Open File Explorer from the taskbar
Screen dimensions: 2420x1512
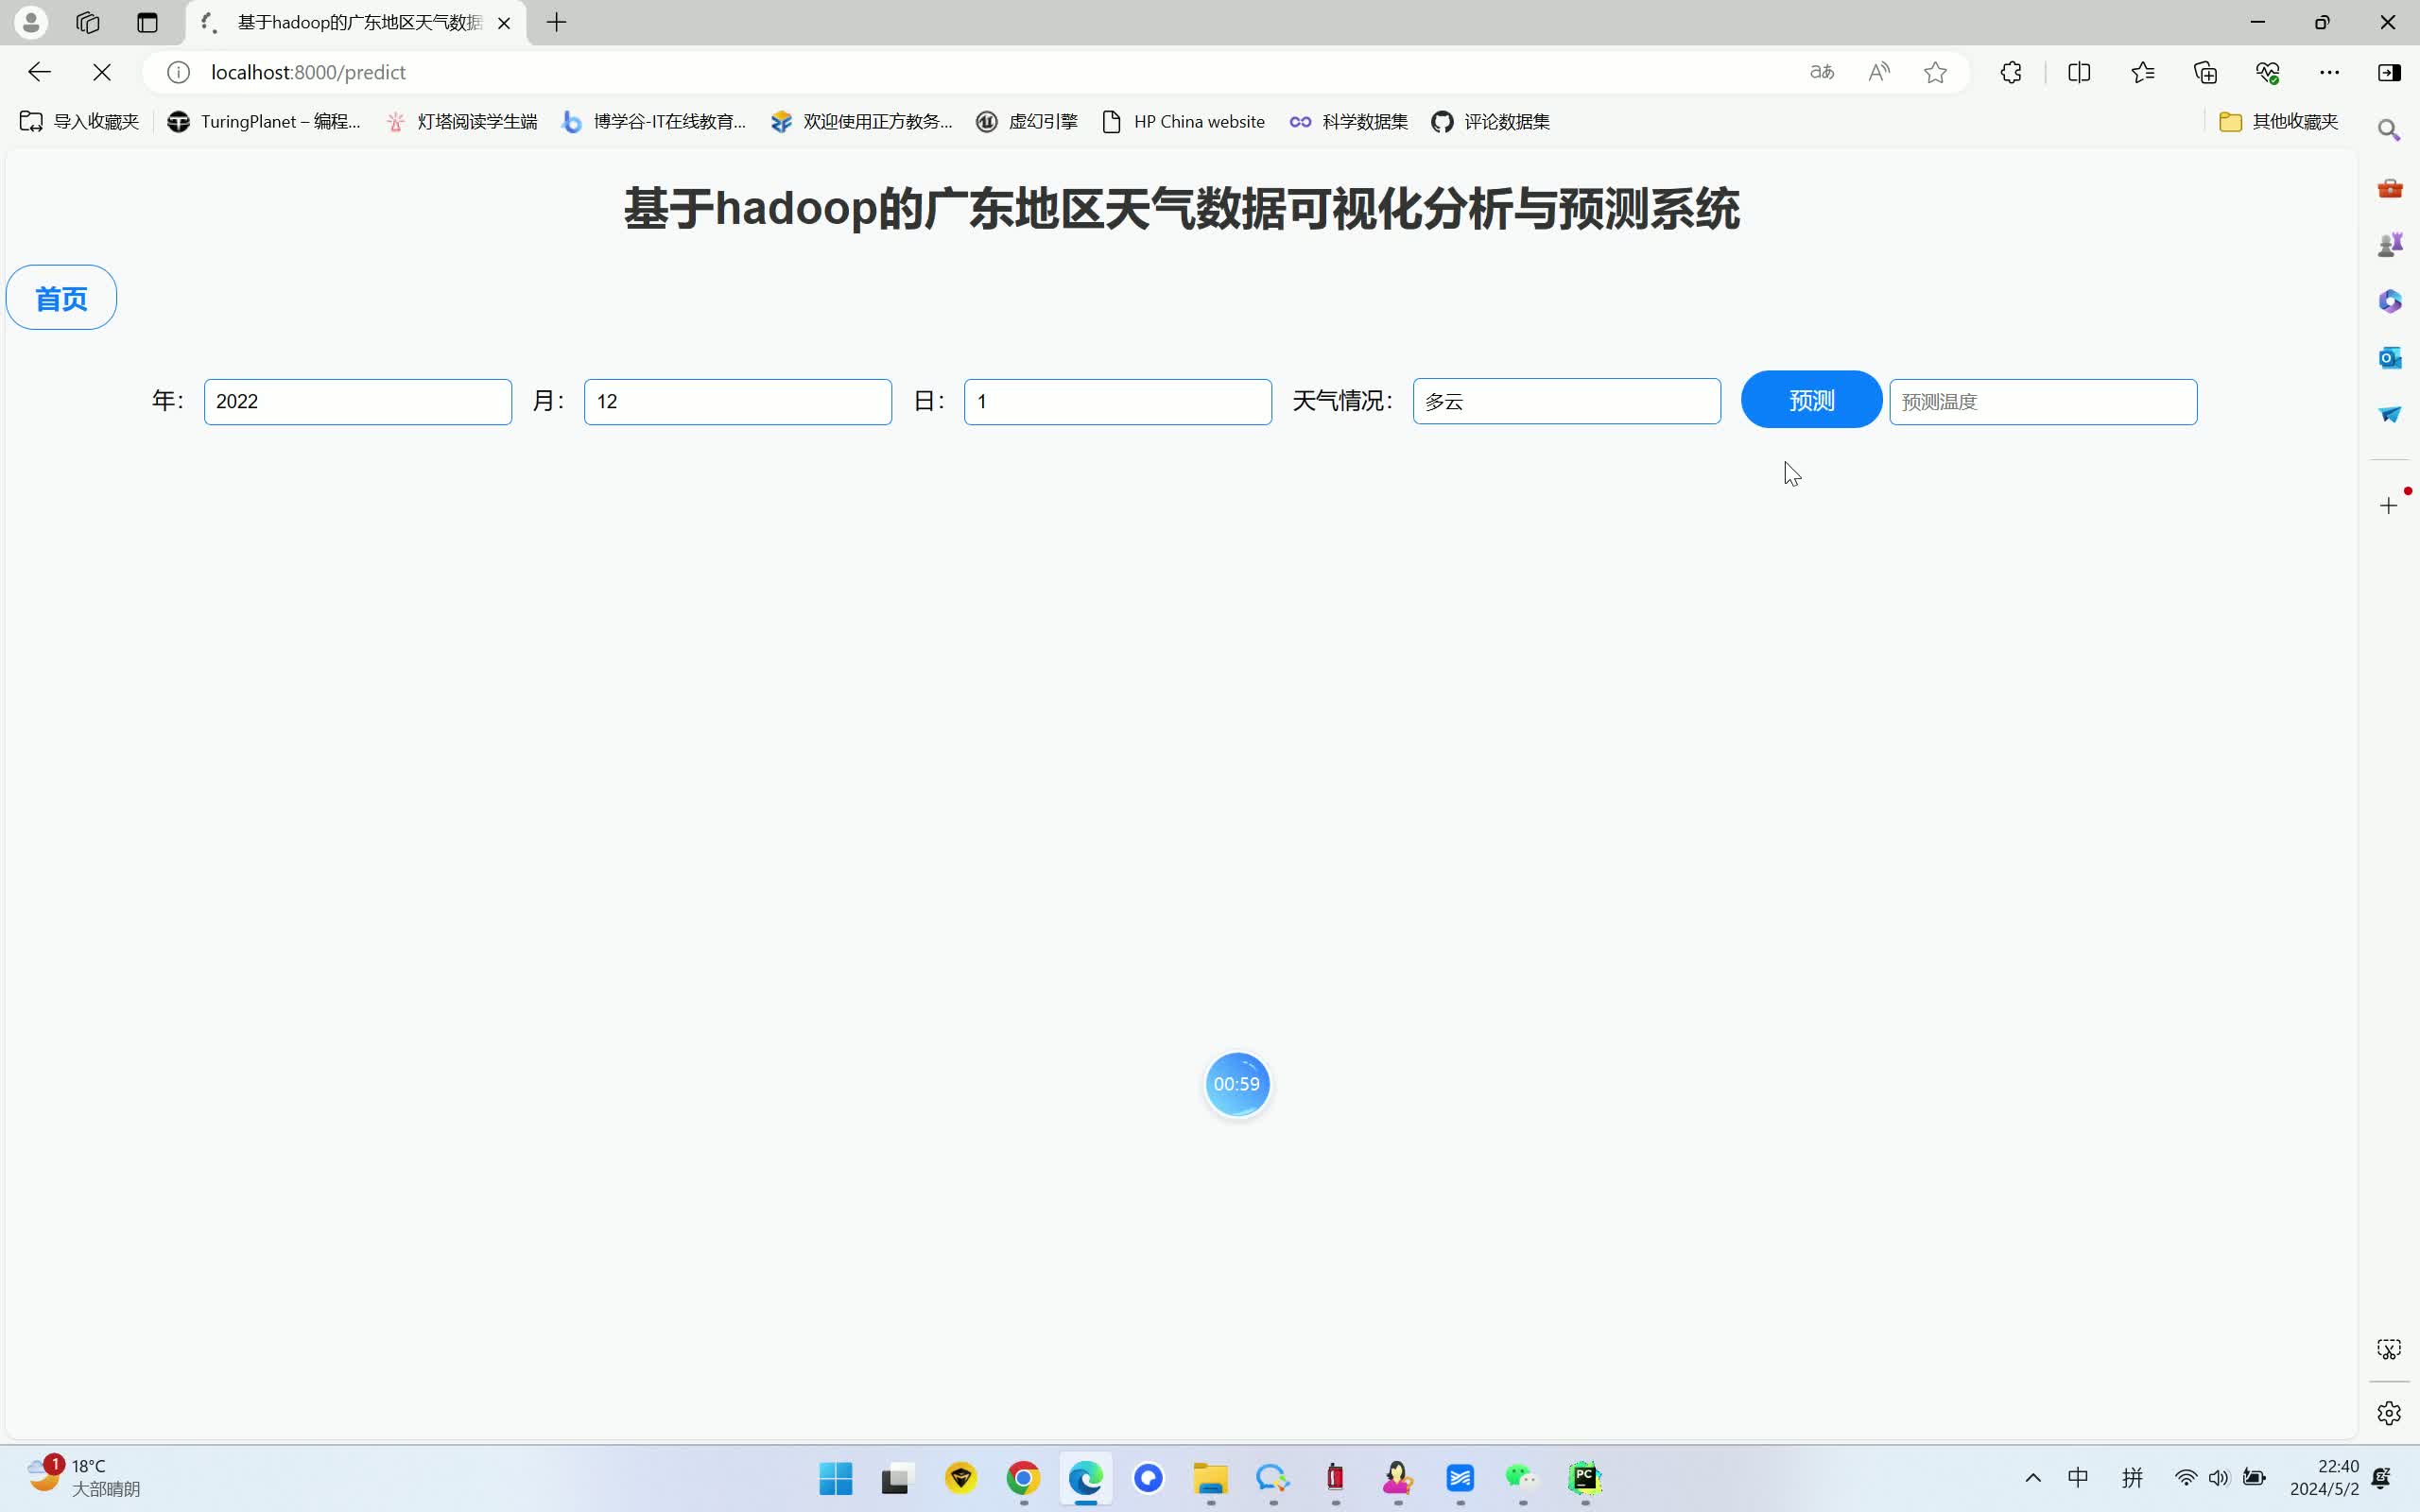pos(1210,1478)
